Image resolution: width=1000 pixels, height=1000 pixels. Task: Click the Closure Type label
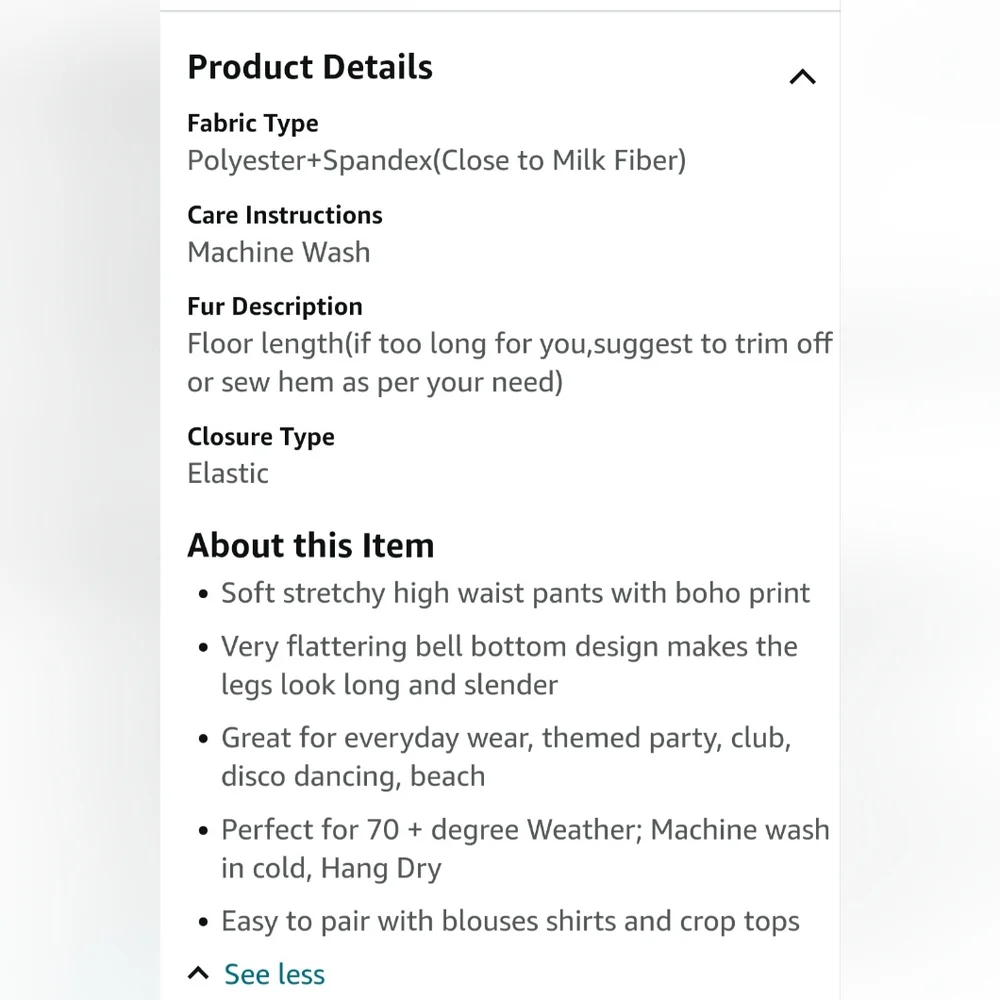261,437
